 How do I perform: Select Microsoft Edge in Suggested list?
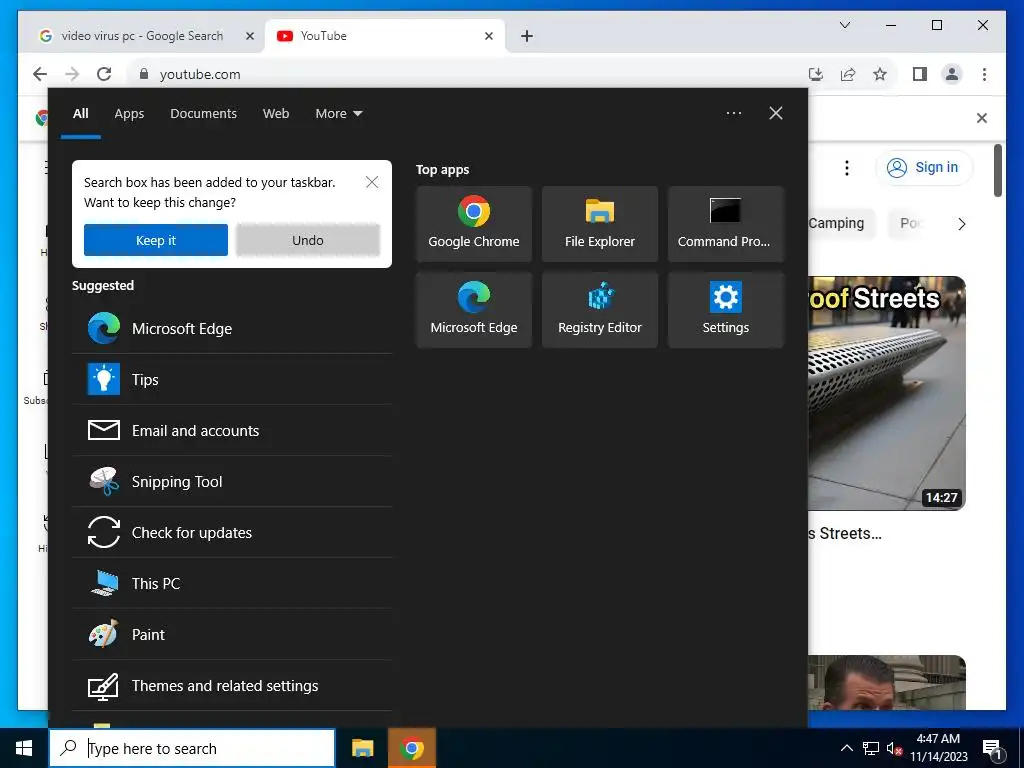[232, 328]
